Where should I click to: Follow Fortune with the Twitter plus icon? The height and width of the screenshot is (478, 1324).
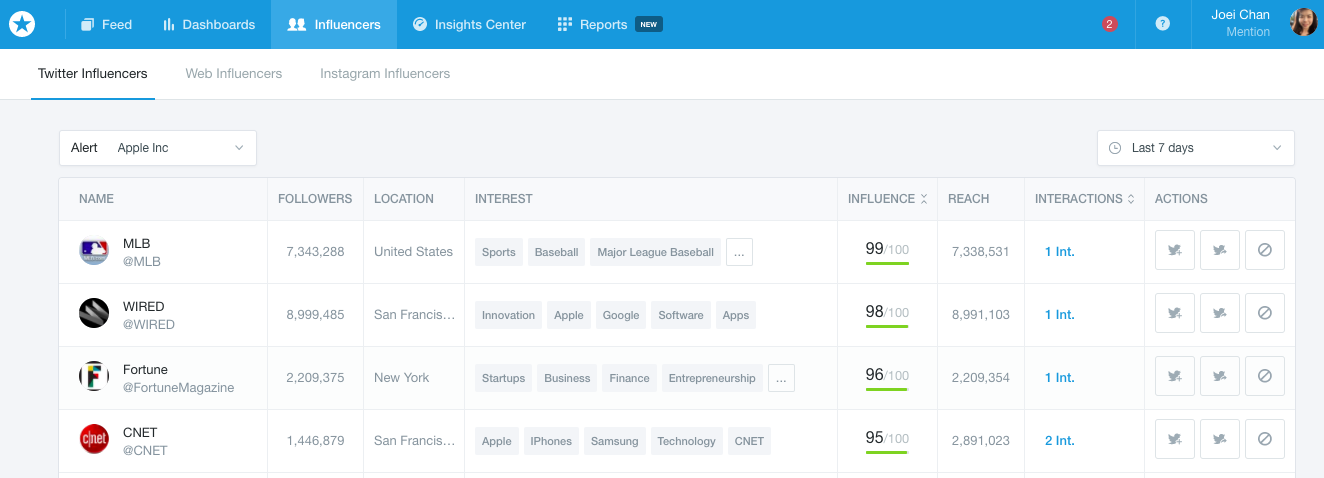(x=1175, y=377)
